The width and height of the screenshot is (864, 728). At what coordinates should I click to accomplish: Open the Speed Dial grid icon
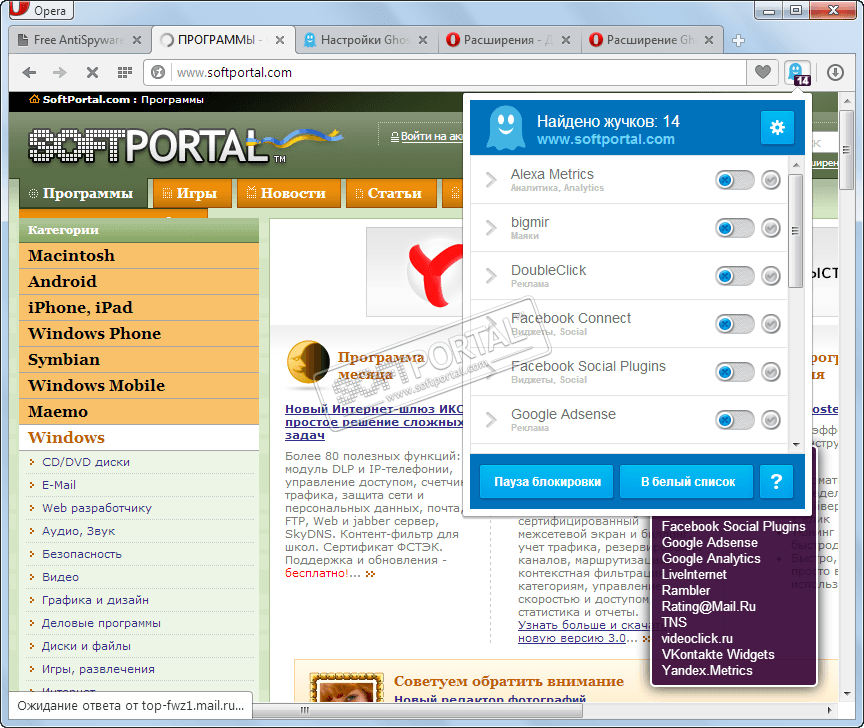tap(125, 72)
